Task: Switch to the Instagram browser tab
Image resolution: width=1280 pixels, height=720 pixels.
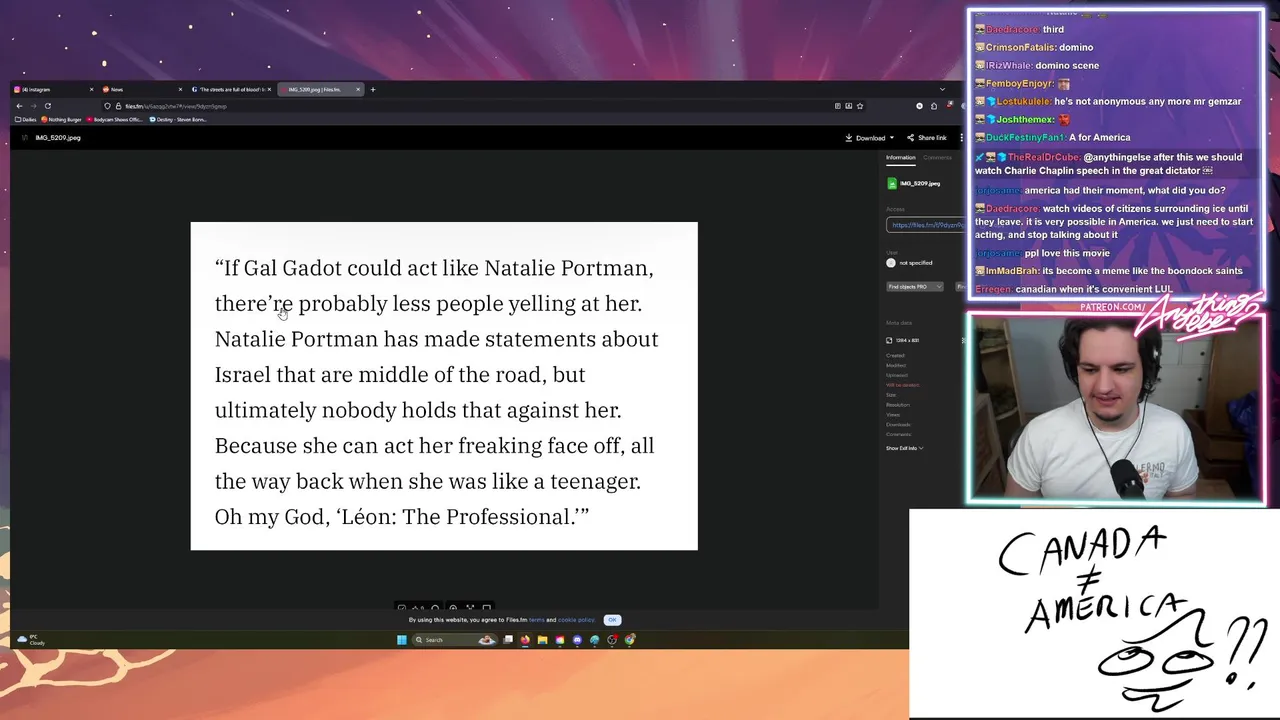Action: pyautogui.click(x=54, y=89)
